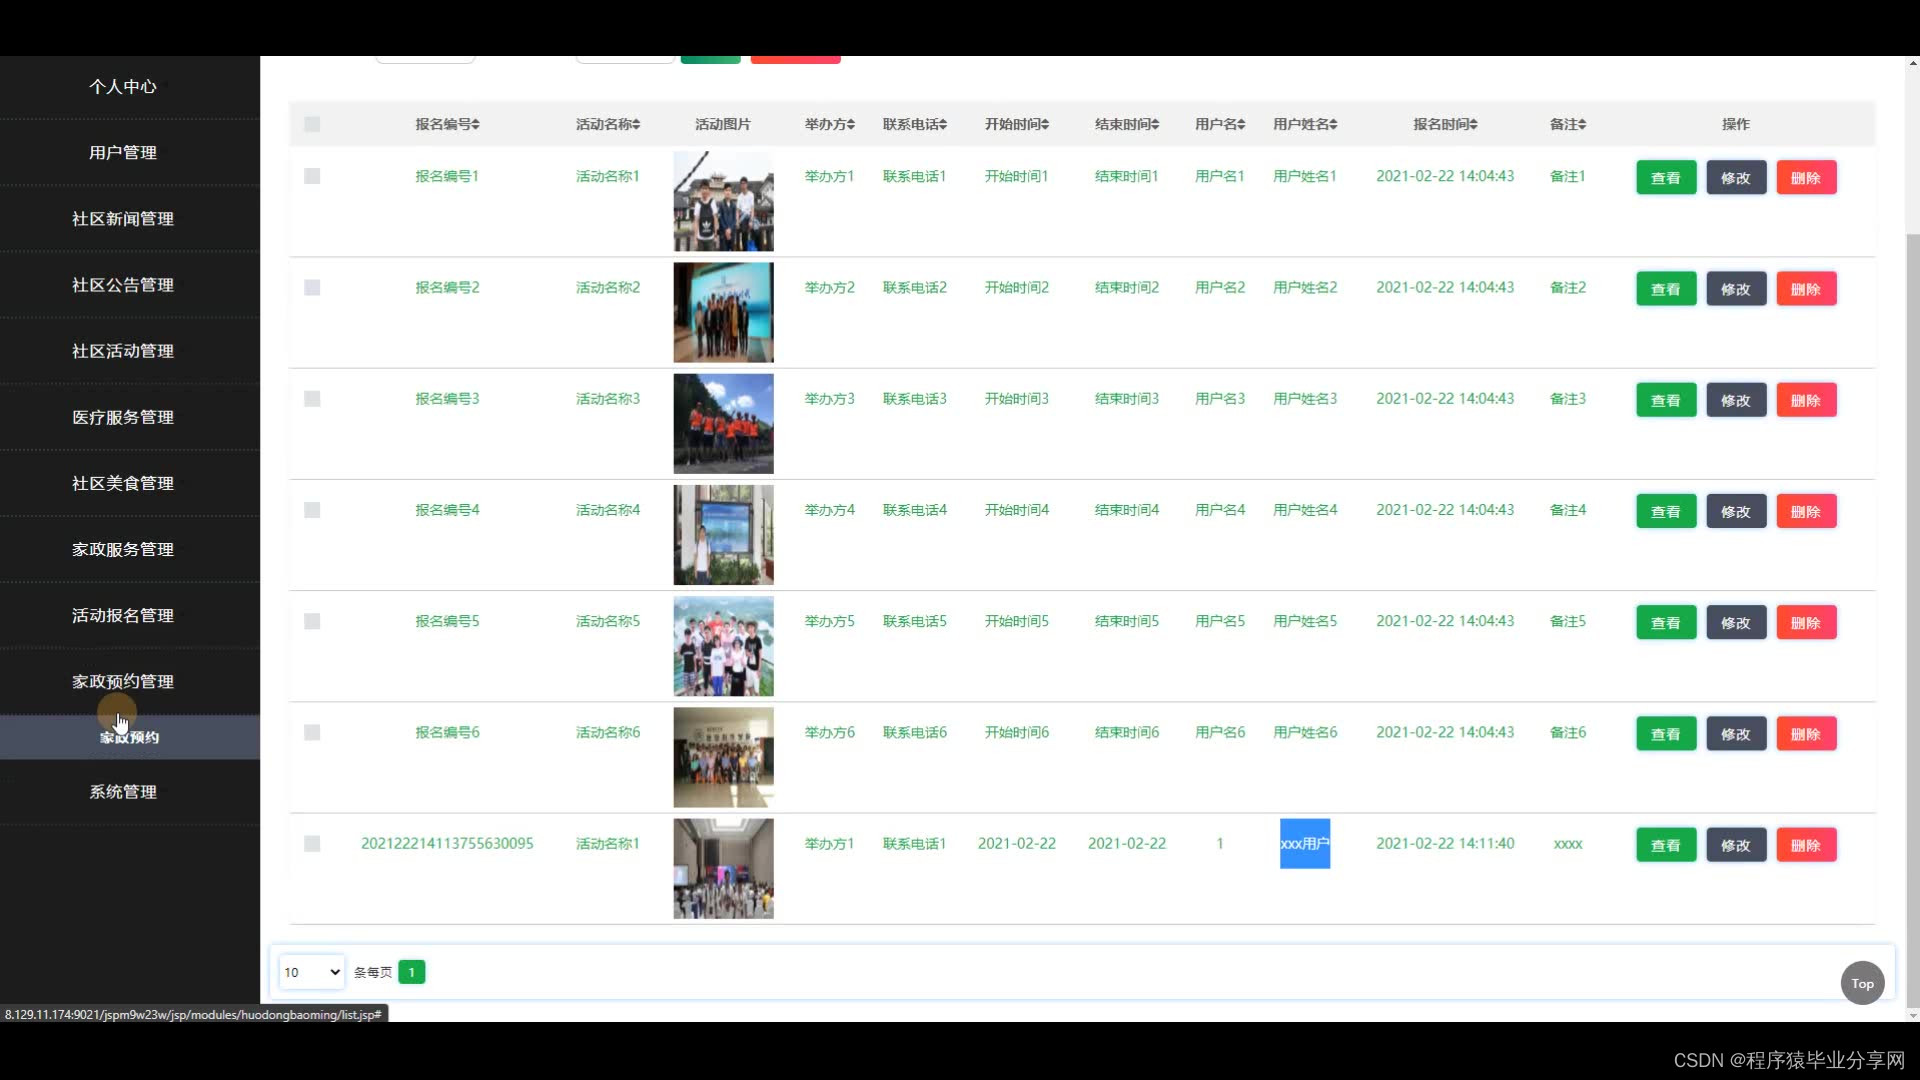Select 家政预约 submenu item
The height and width of the screenshot is (1080, 1920).
pos(130,738)
